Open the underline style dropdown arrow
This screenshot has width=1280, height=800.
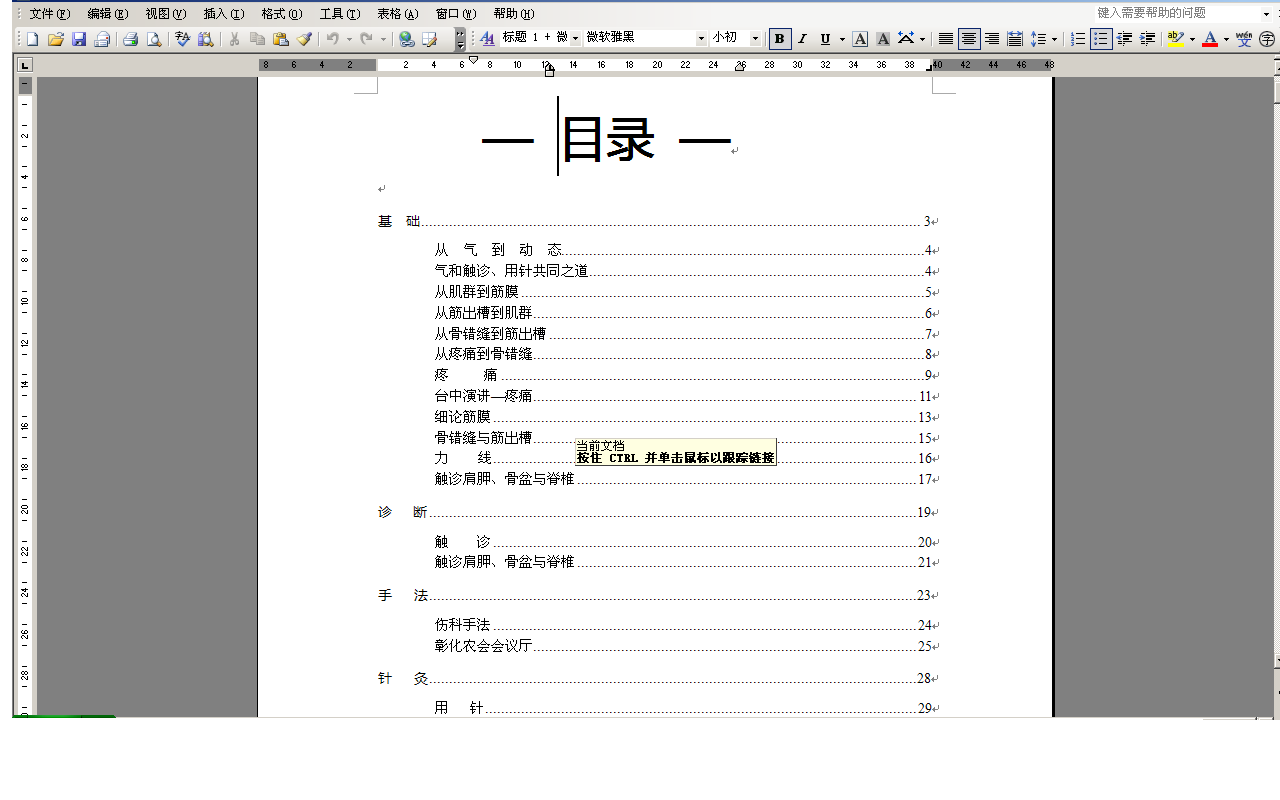842,39
